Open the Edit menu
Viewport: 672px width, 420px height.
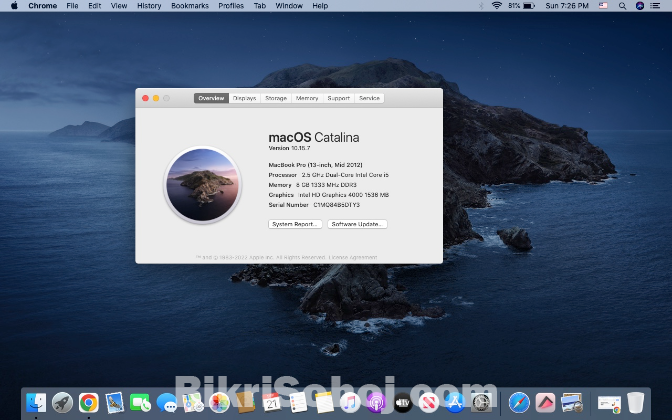[x=95, y=6]
